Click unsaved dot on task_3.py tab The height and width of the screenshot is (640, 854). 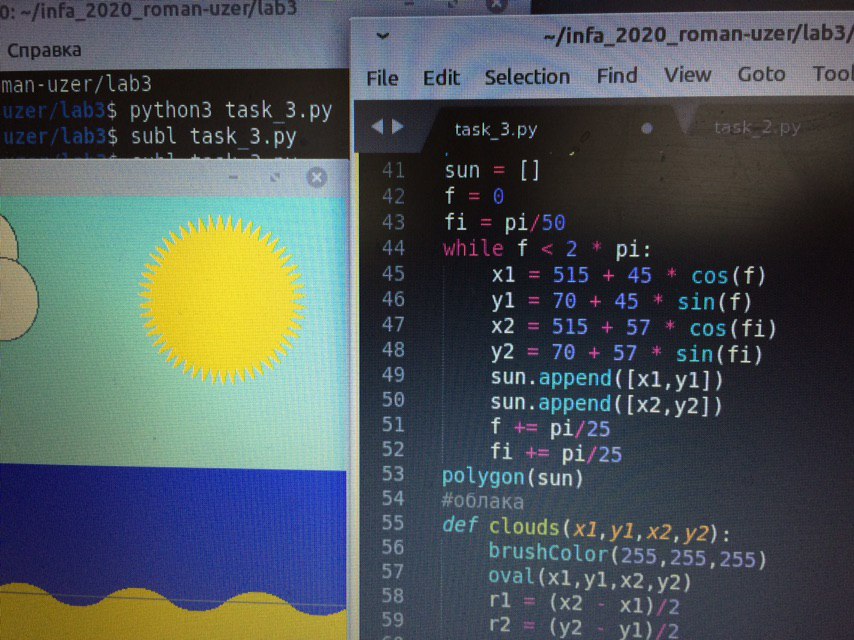(646, 129)
